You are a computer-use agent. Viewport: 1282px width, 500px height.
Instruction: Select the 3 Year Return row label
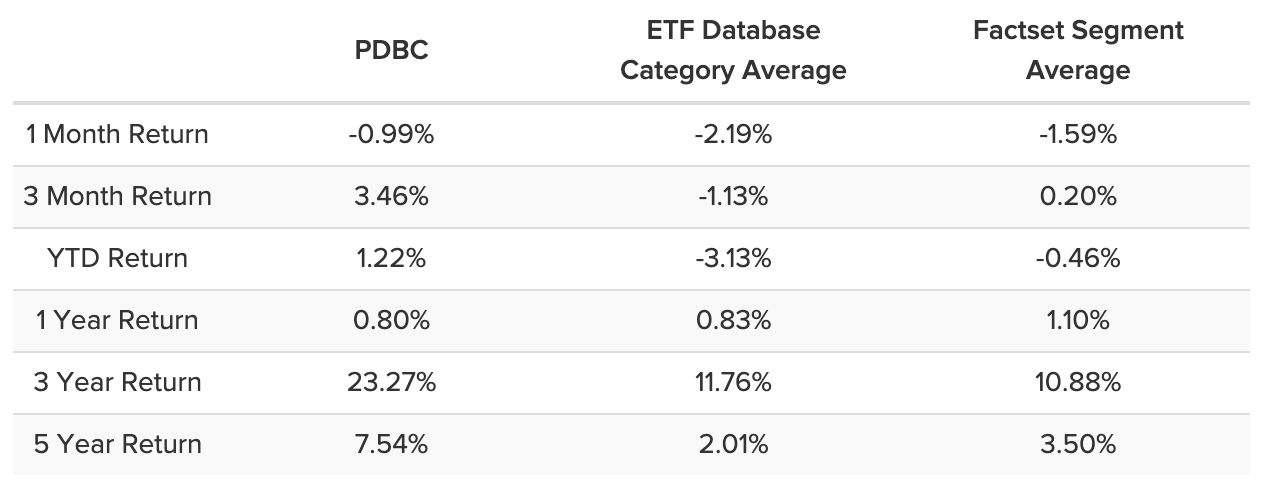click(x=118, y=382)
